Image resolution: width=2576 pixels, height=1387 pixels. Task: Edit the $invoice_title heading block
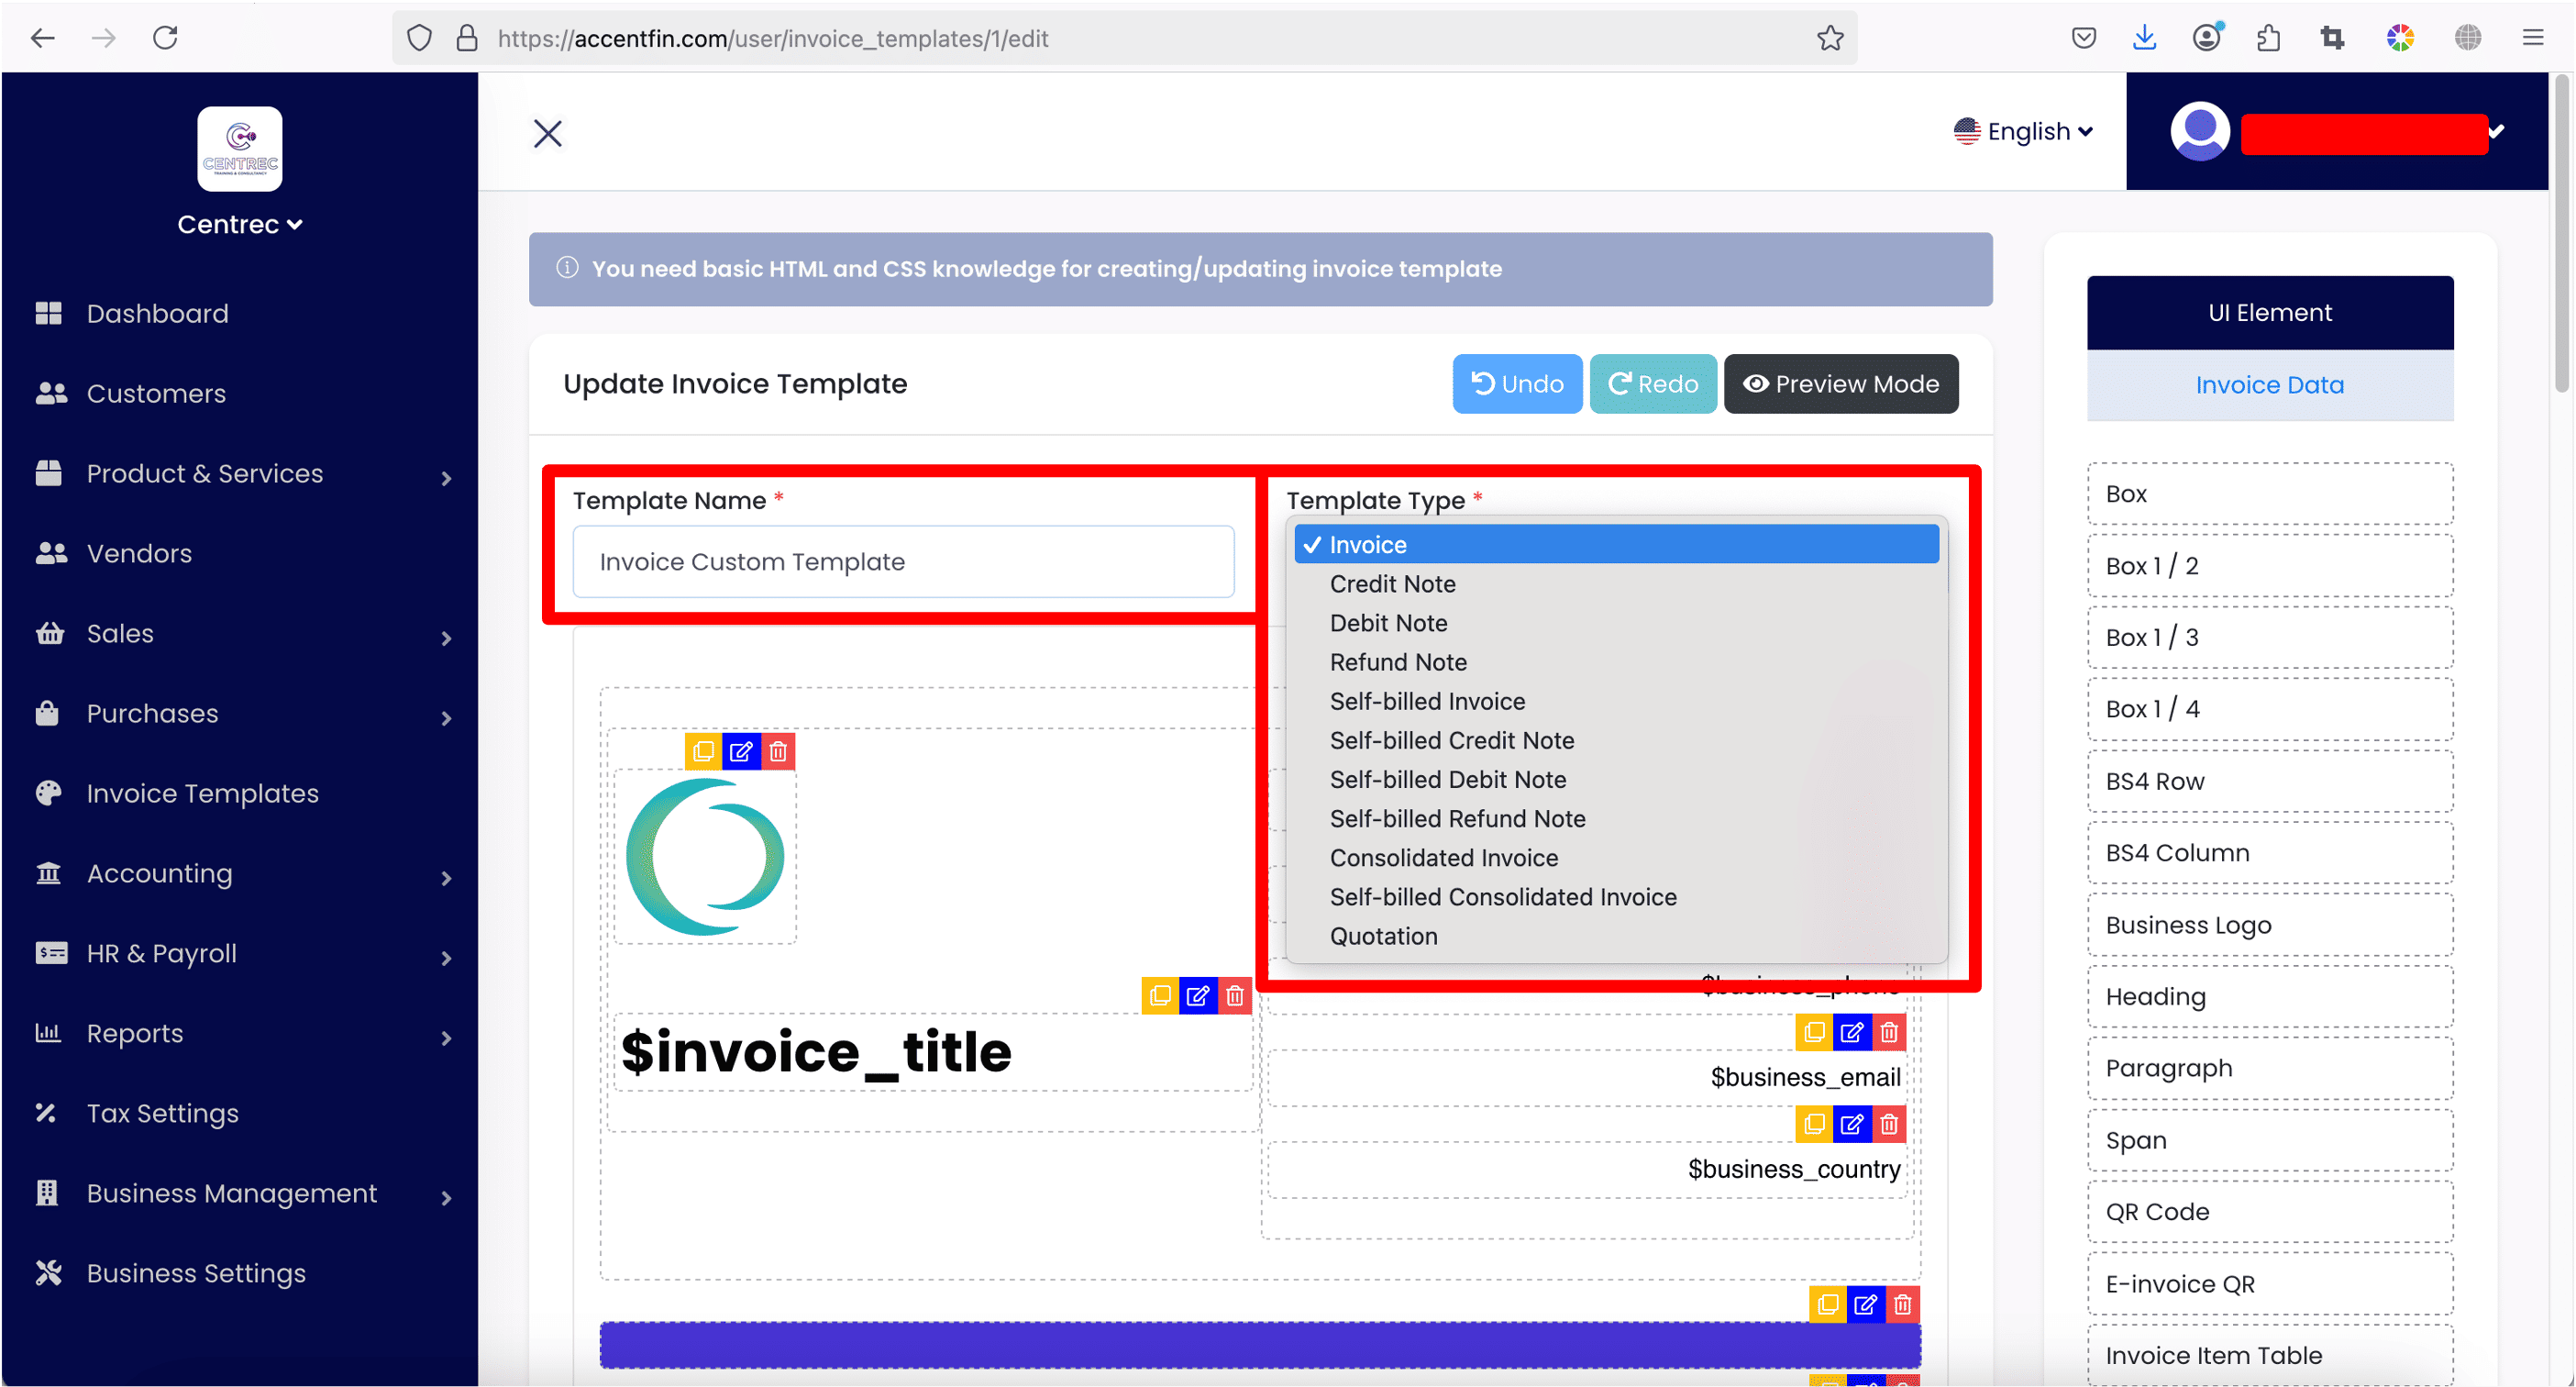pos(1197,996)
